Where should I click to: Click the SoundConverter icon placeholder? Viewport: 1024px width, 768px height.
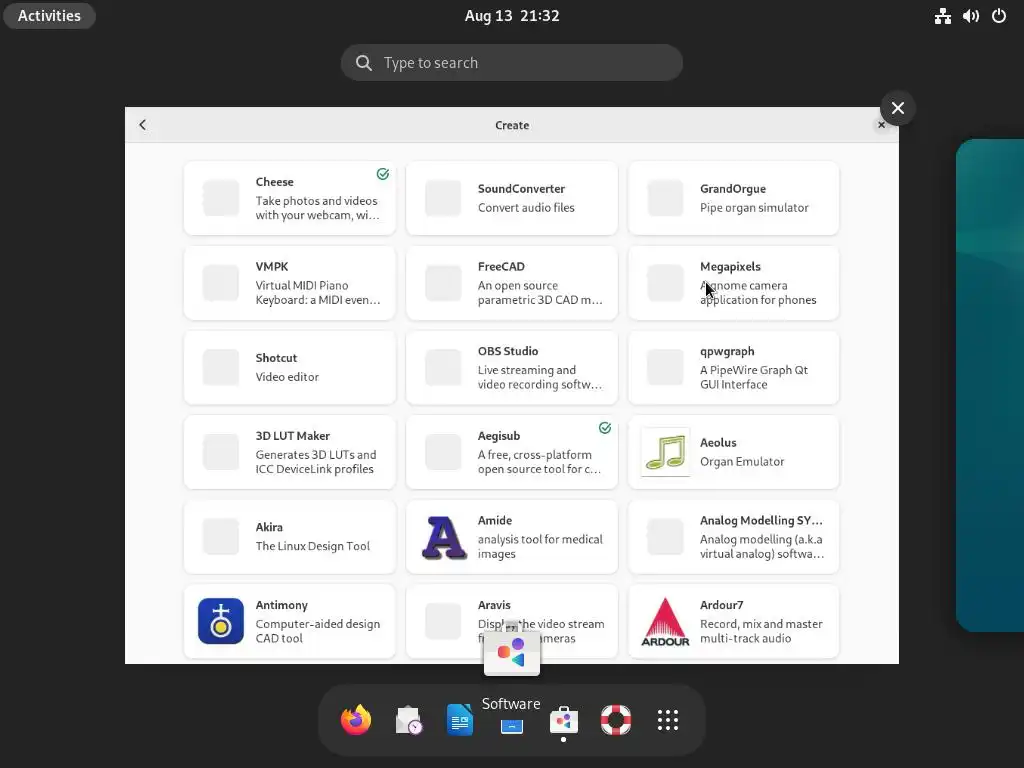click(443, 198)
